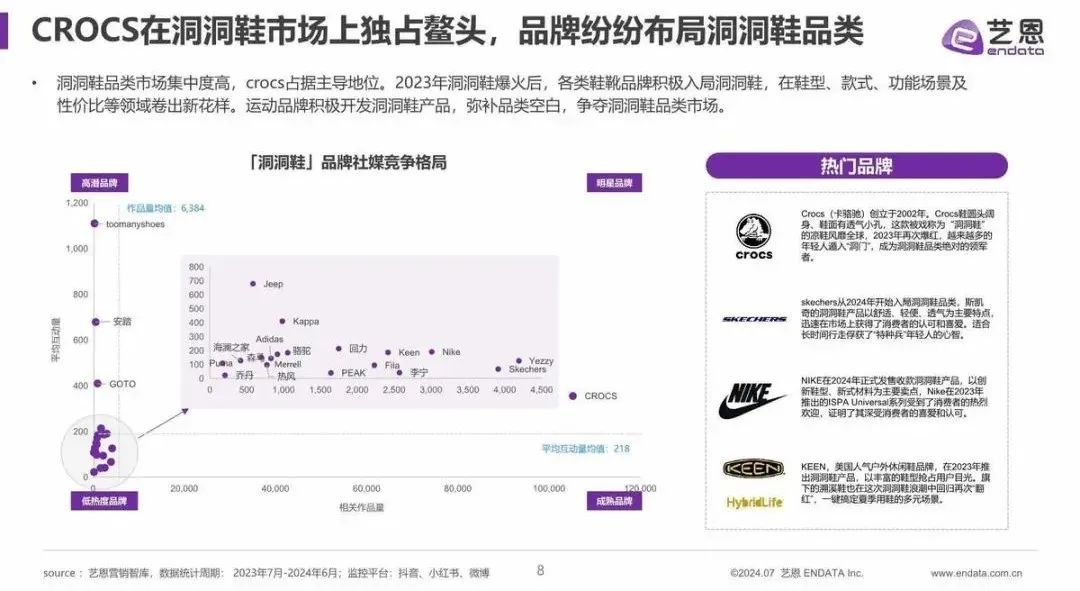The height and width of the screenshot is (591, 1080).
Task: Click the KEEN，美国人气户外休闲鞋品牌 paragraph
Action: [x=896, y=483]
